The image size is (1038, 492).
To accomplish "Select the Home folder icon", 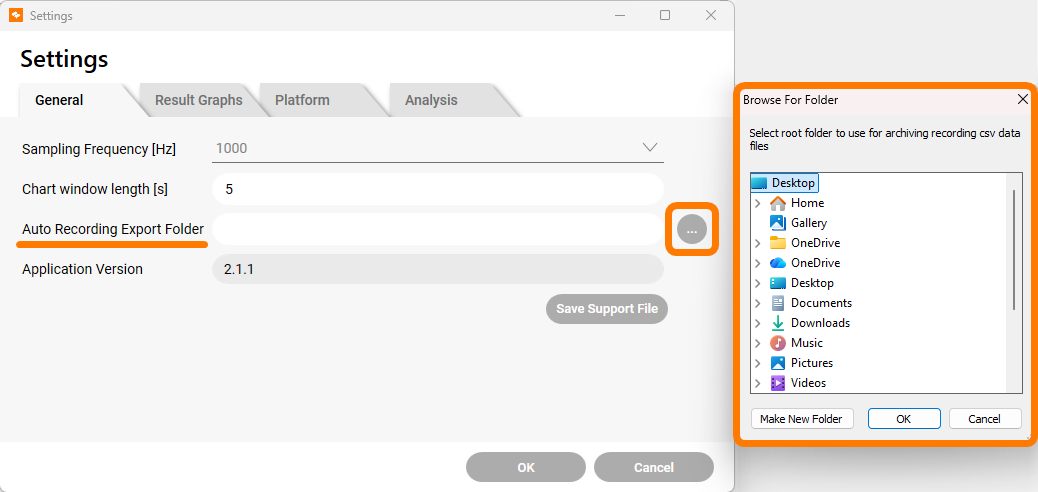I will (778, 203).
